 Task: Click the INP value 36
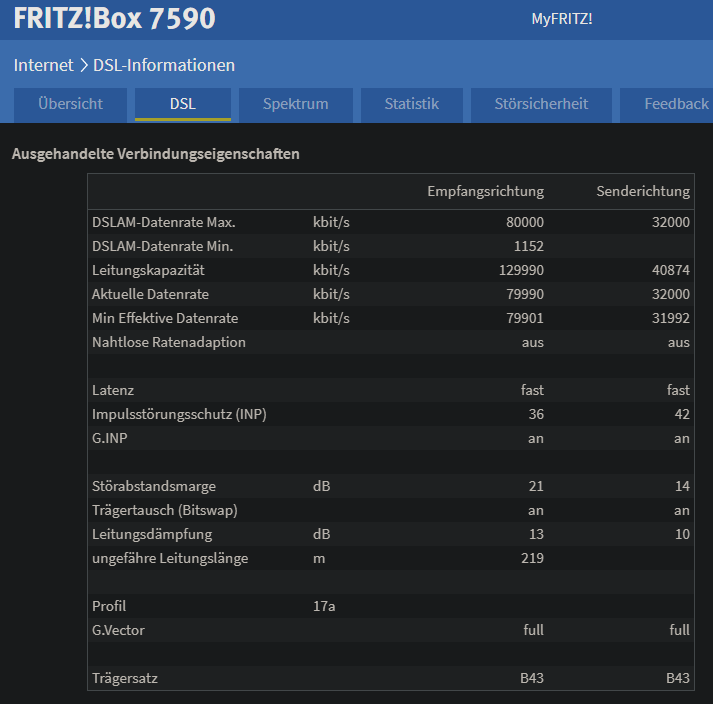[536, 414]
